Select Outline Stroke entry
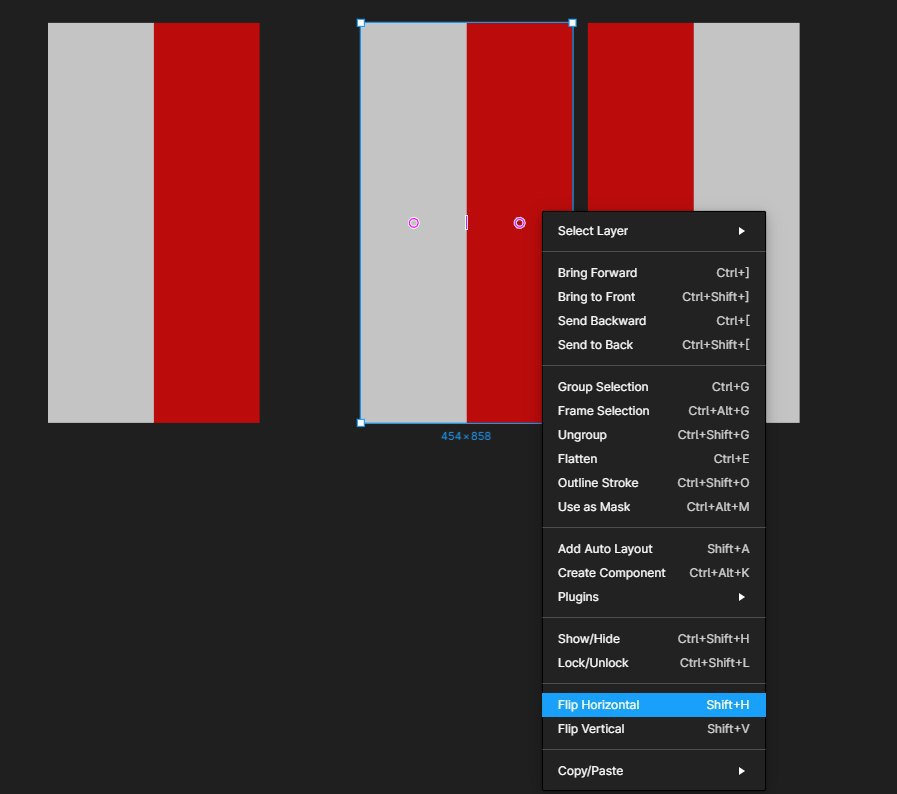This screenshot has width=897, height=794. (x=653, y=483)
